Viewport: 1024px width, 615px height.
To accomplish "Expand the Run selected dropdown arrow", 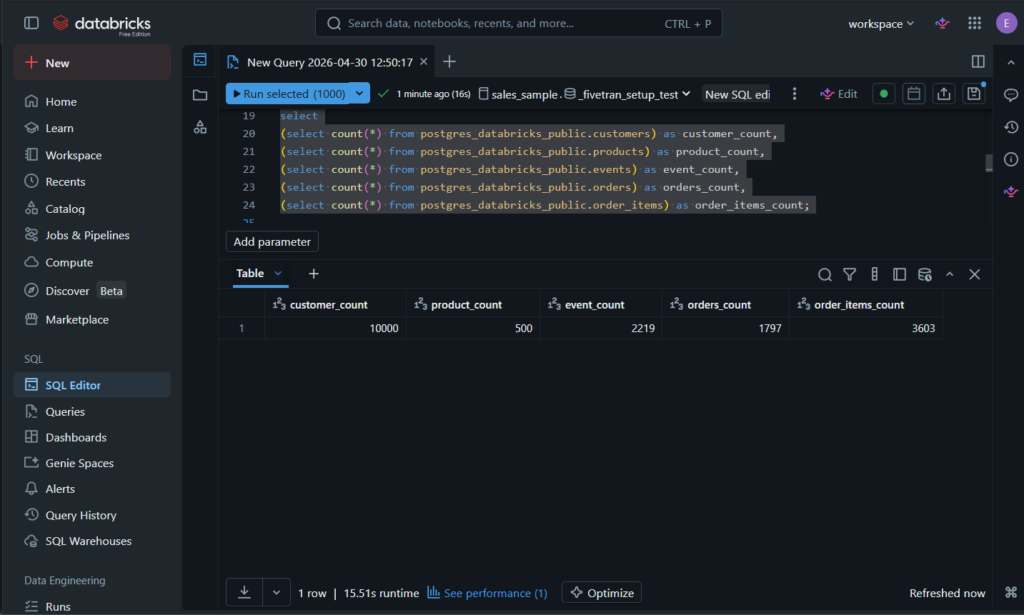I will (x=359, y=93).
